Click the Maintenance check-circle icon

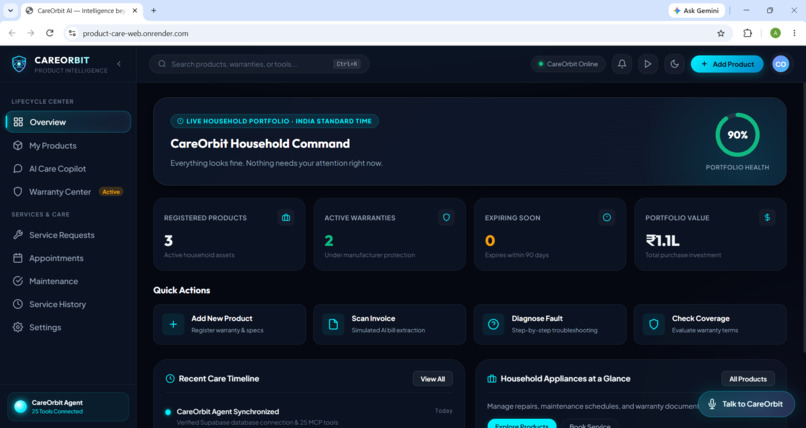[x=18, y=281]
